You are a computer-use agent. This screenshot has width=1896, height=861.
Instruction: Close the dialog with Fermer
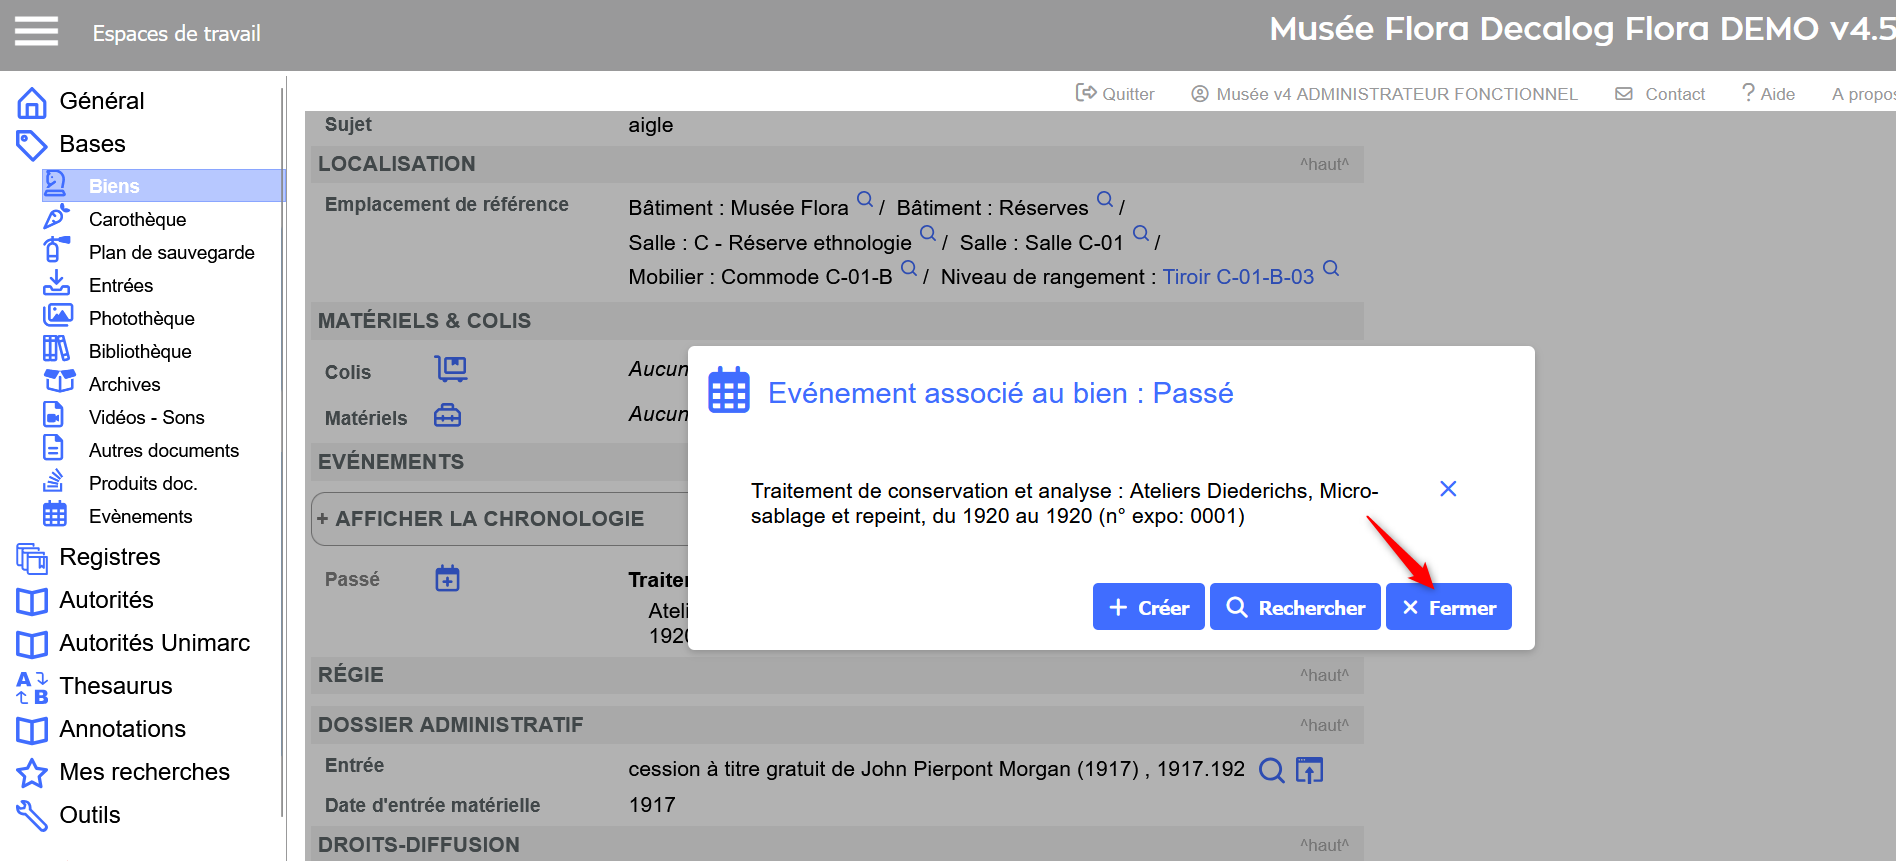click(x=1448, y=607)
